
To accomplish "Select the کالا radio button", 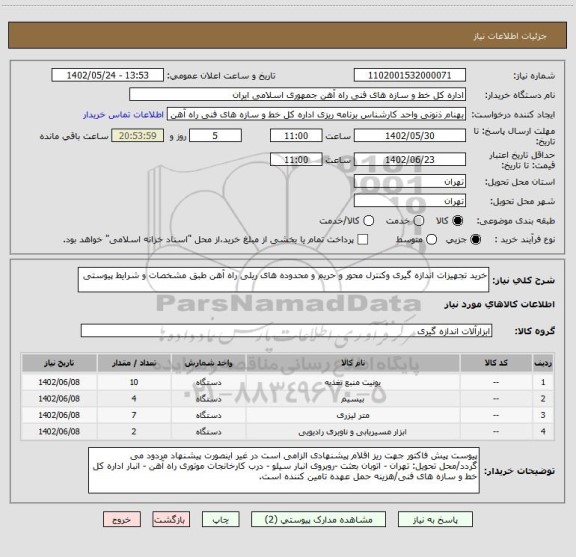I will [x=458, y=221].
